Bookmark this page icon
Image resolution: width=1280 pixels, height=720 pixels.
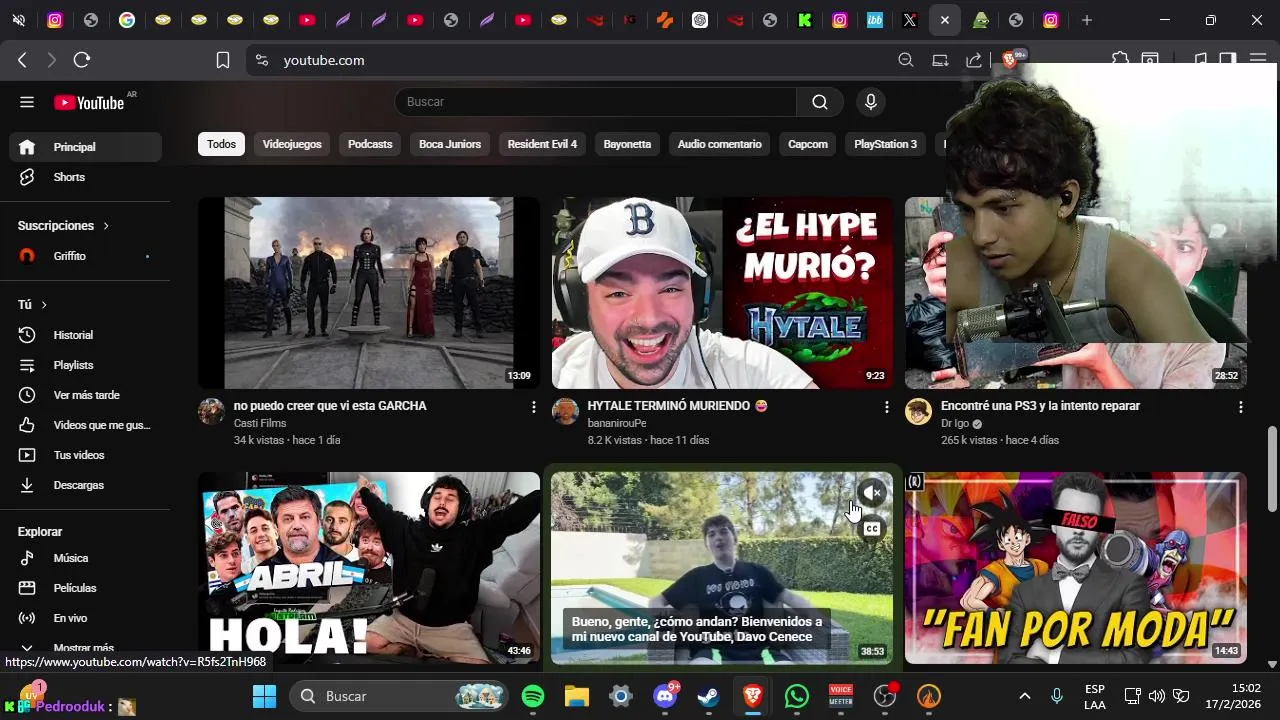(x=223, y=60)
